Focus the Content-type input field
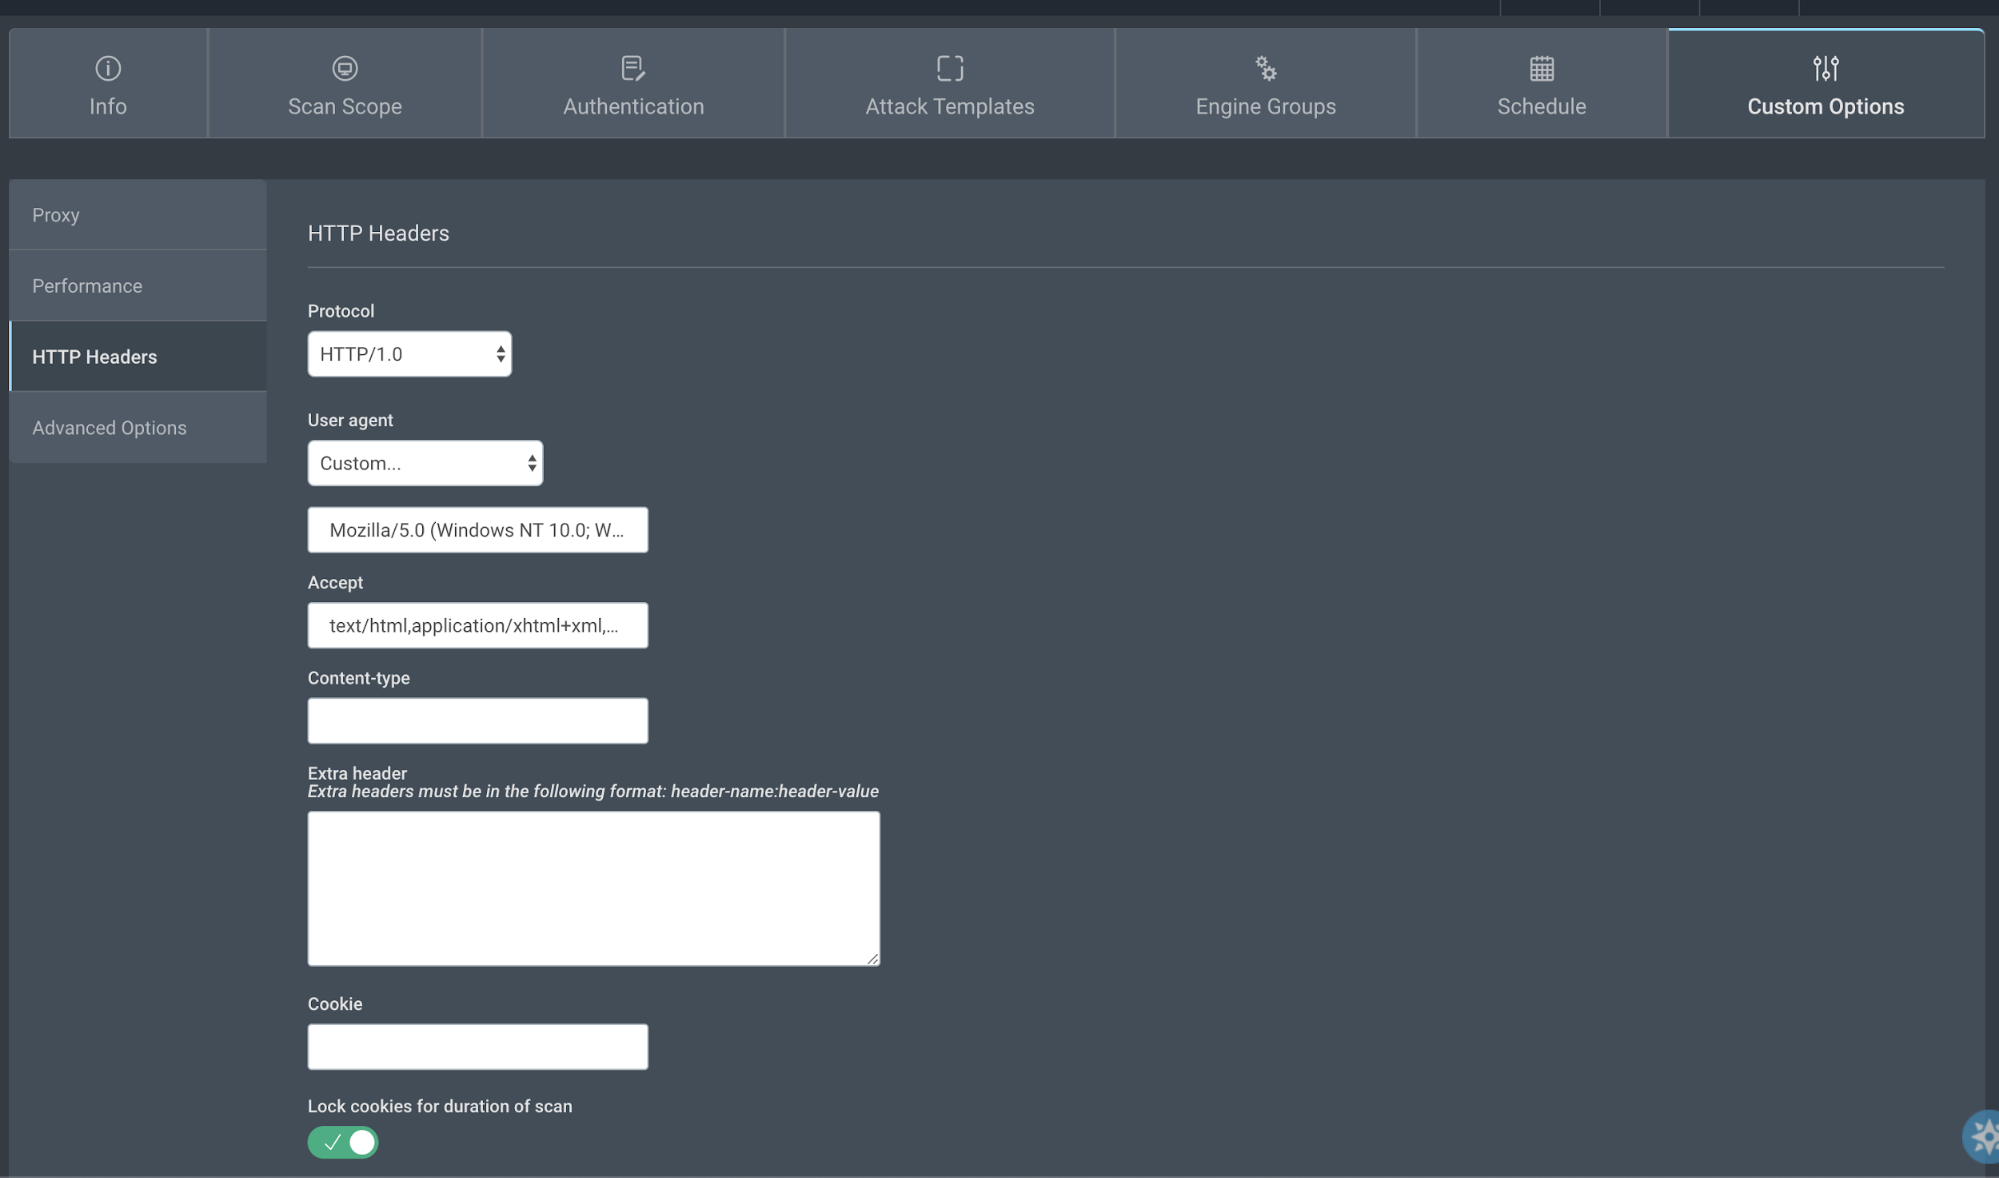This screenshot has width=1999, height=1178. coord(477,720)
